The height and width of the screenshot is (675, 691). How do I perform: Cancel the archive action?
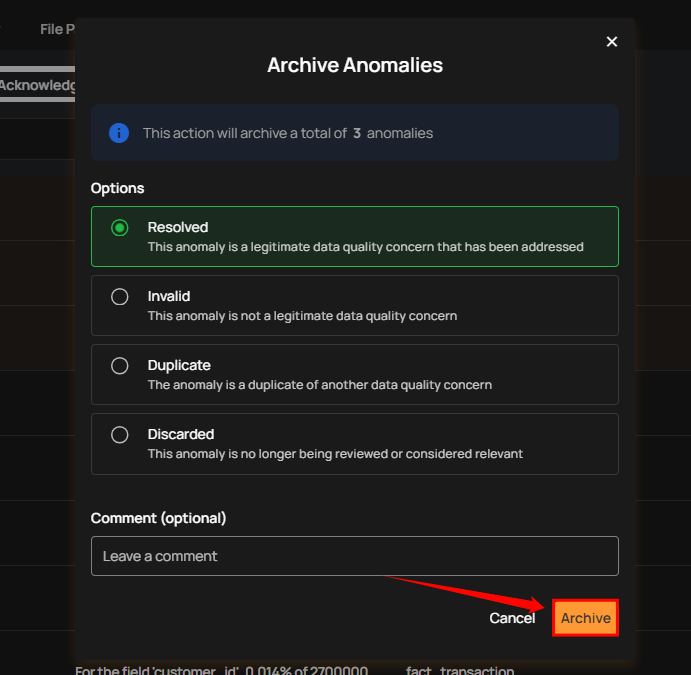[x=512, y=618]
